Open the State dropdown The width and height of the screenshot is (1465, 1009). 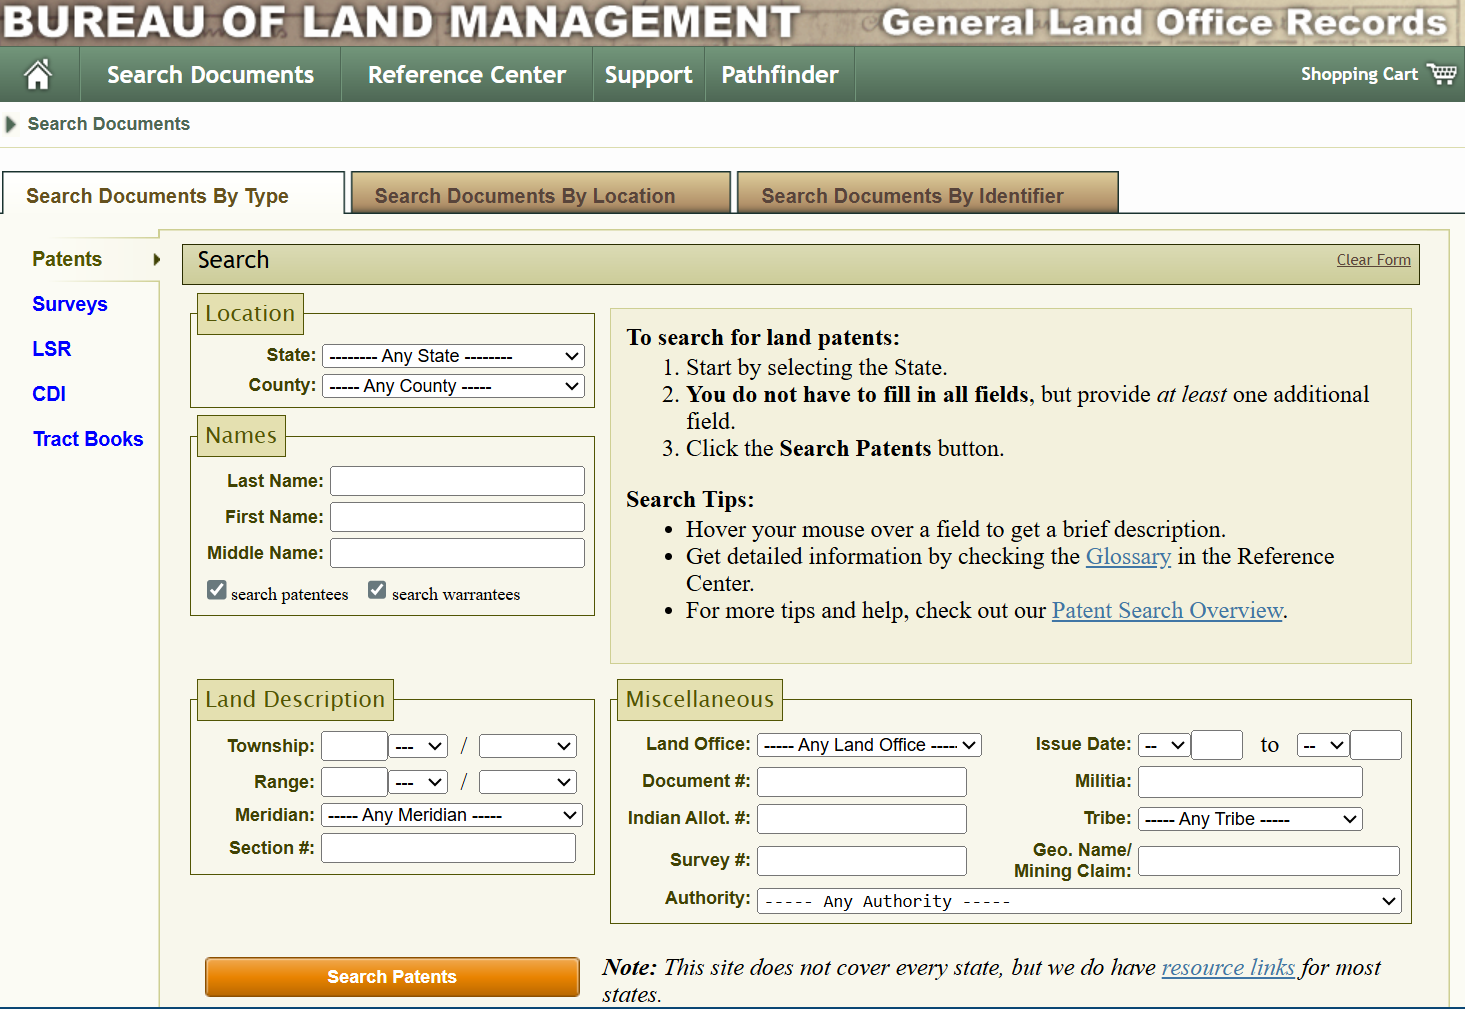point(453,356)
